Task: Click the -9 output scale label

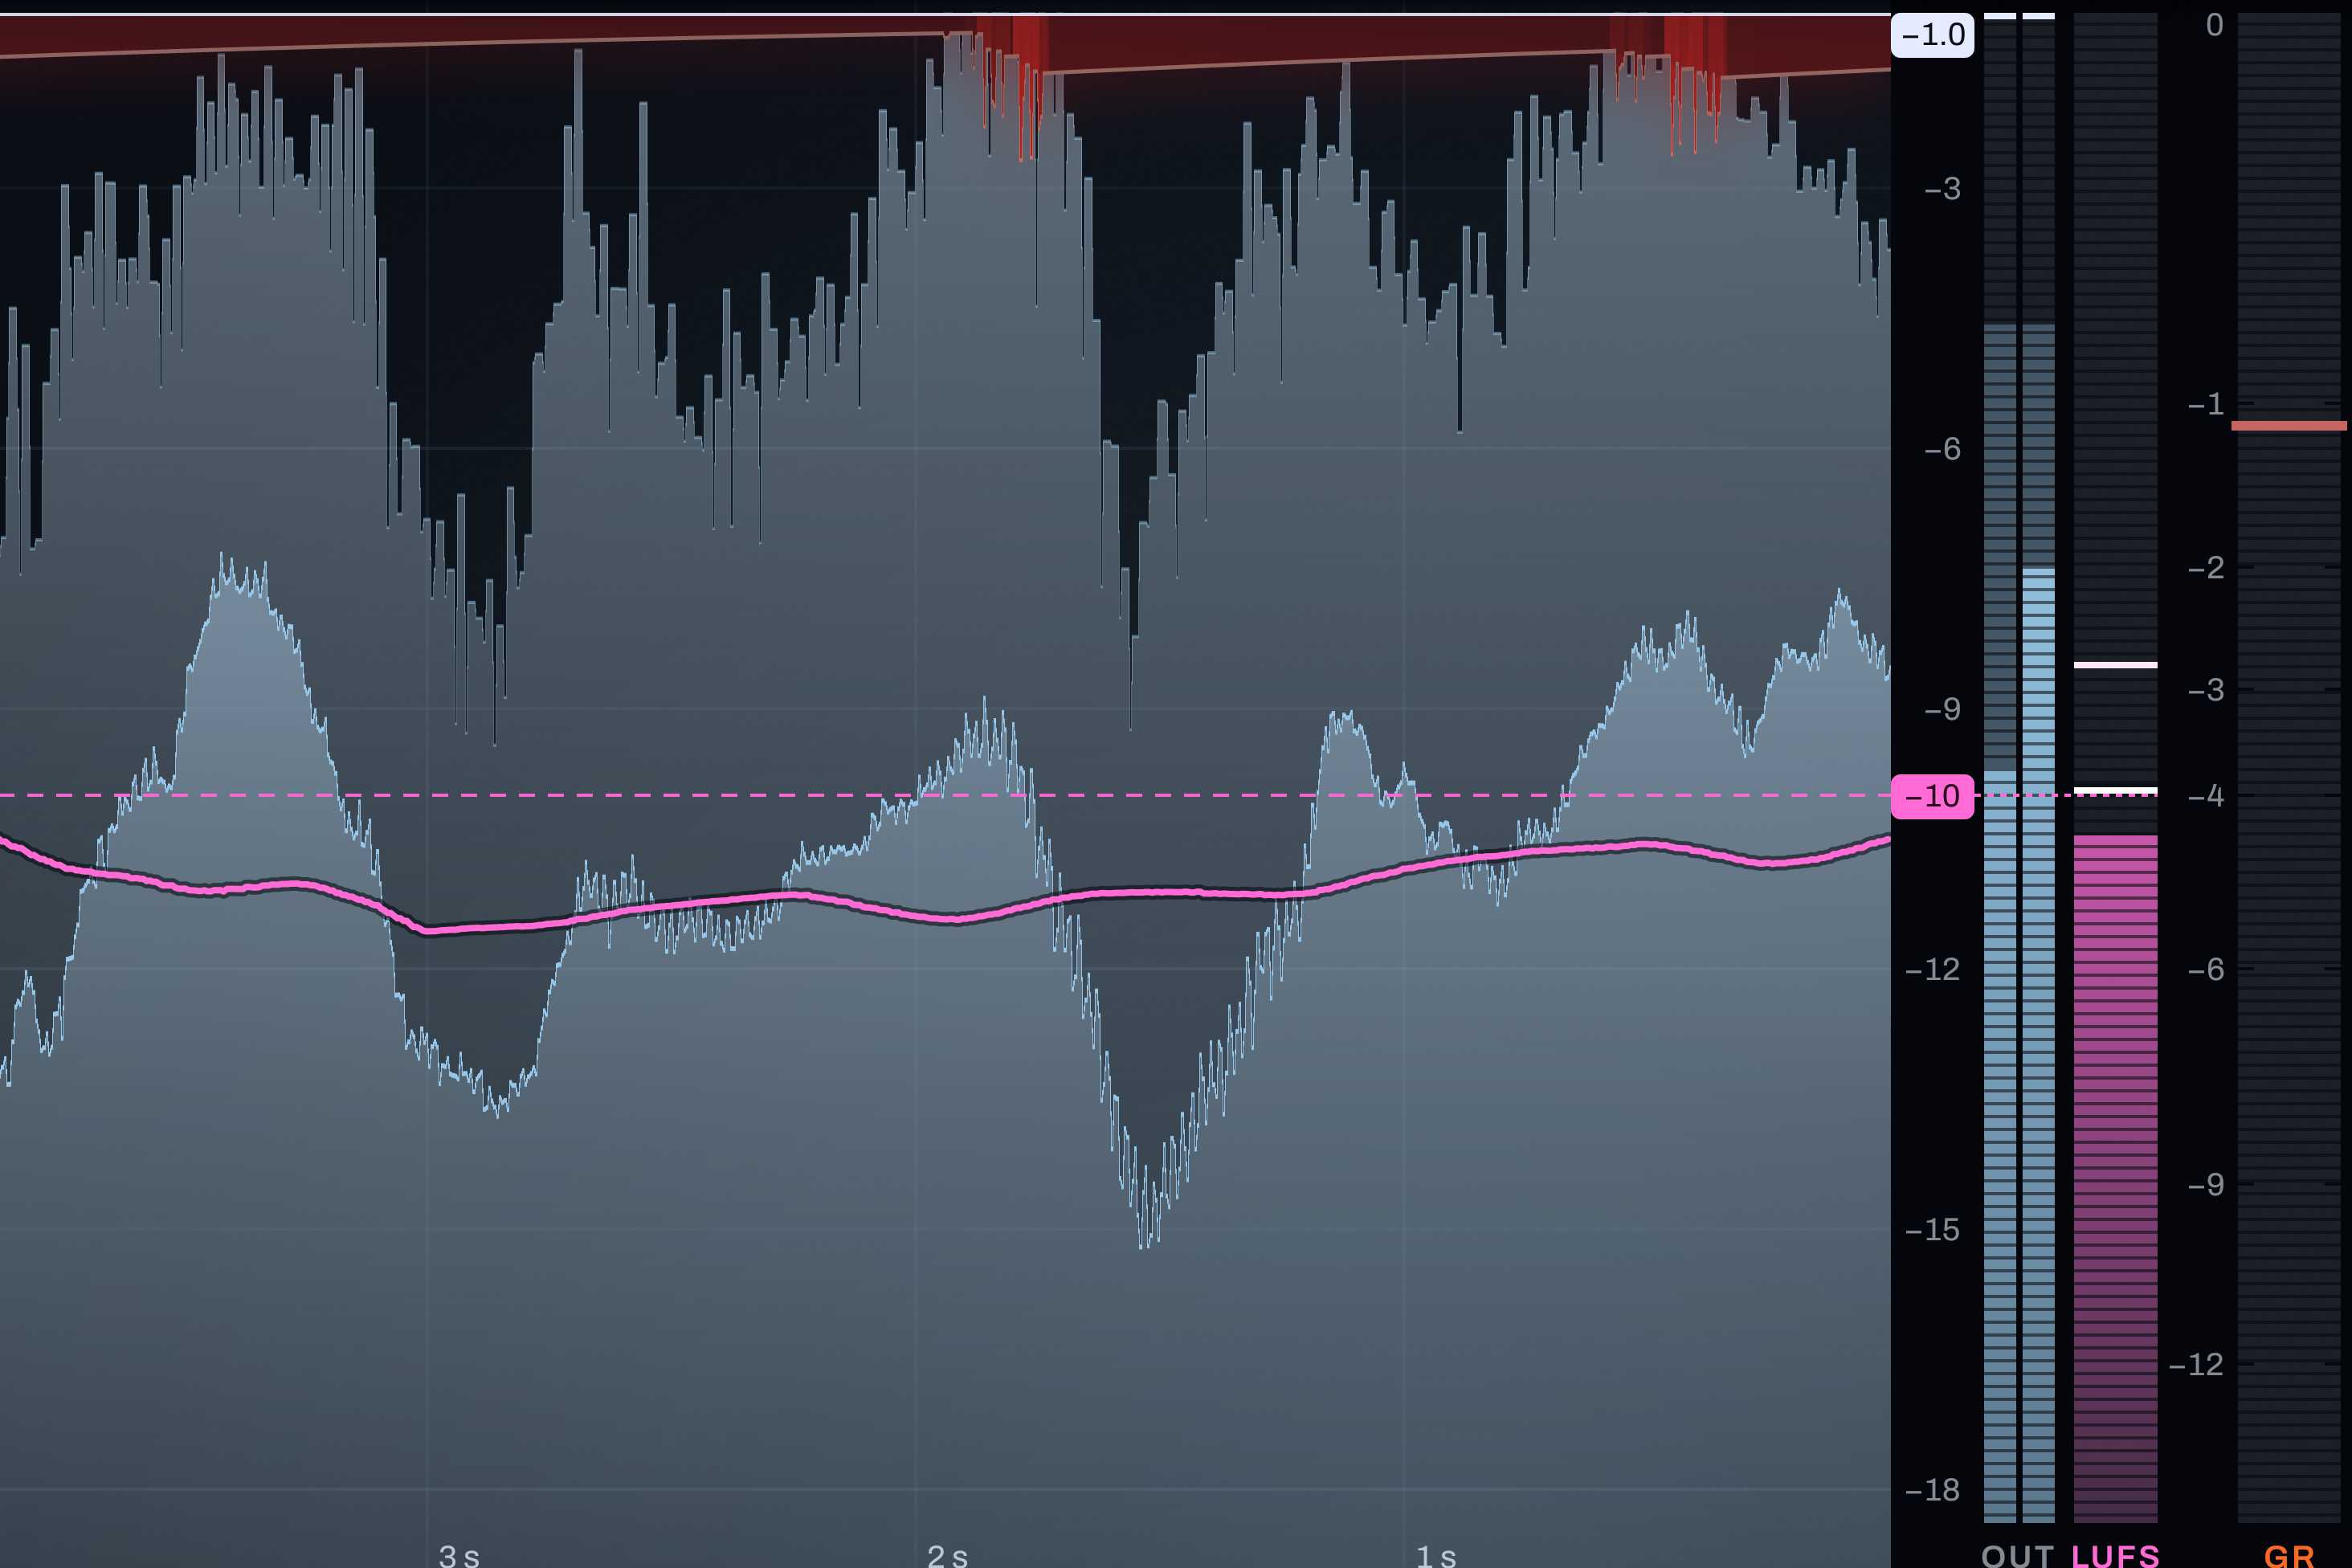Action: [1942, 710]
